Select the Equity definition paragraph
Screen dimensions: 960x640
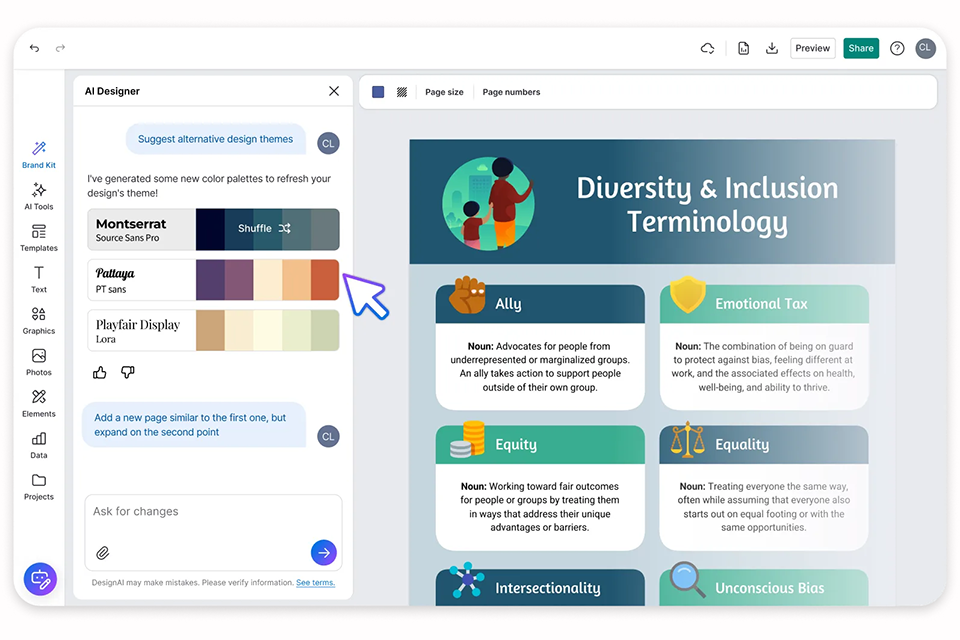coord(540,506)
